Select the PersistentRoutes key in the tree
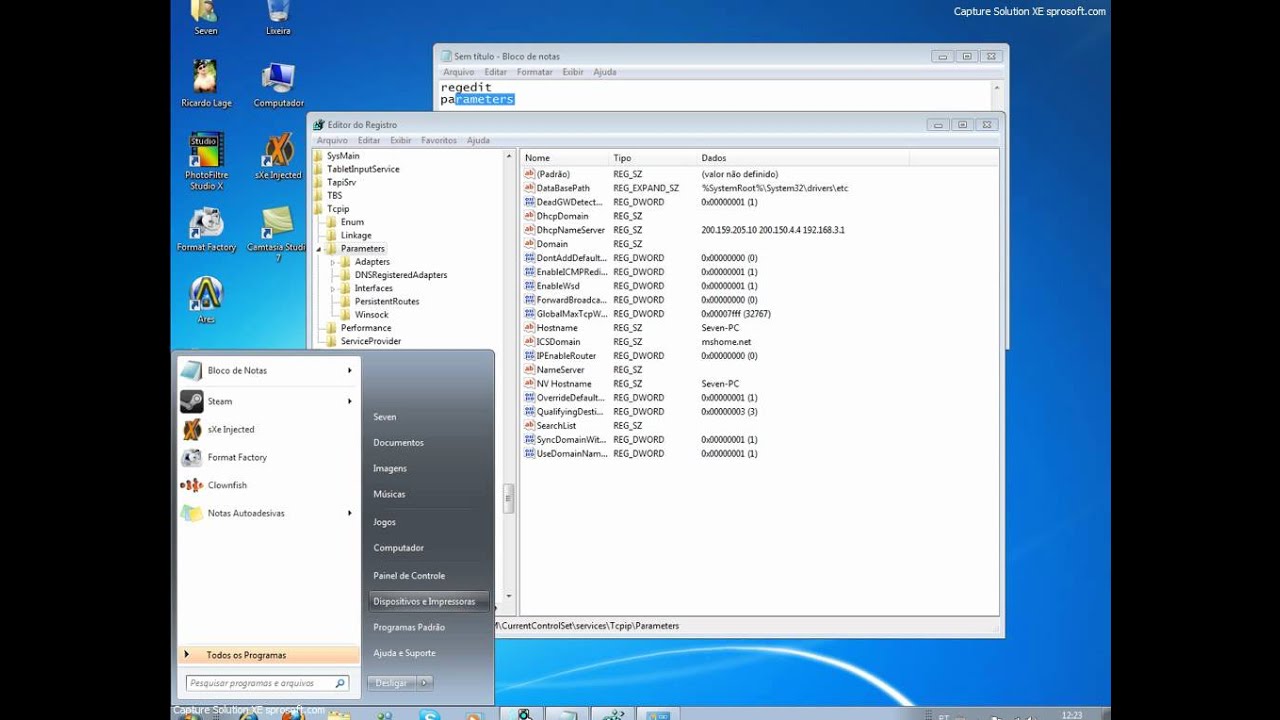The image size is (1280, 720). pyautogui.click(x=387, y=301)
